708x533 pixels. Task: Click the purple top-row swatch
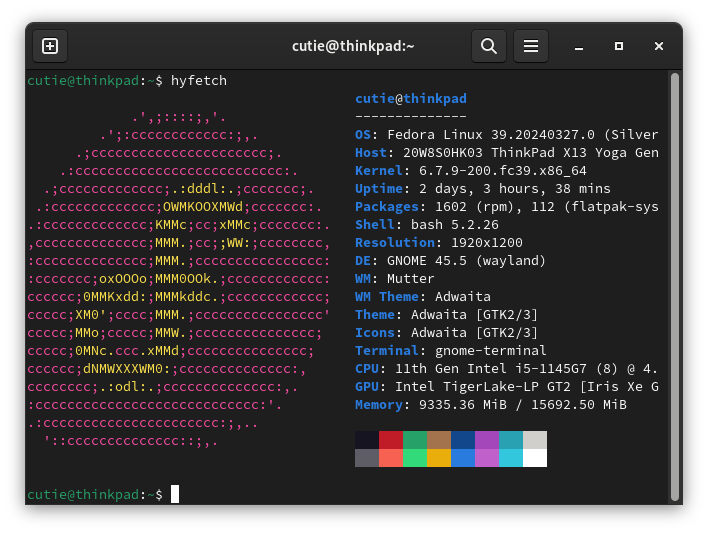click(x=487, y=440)
